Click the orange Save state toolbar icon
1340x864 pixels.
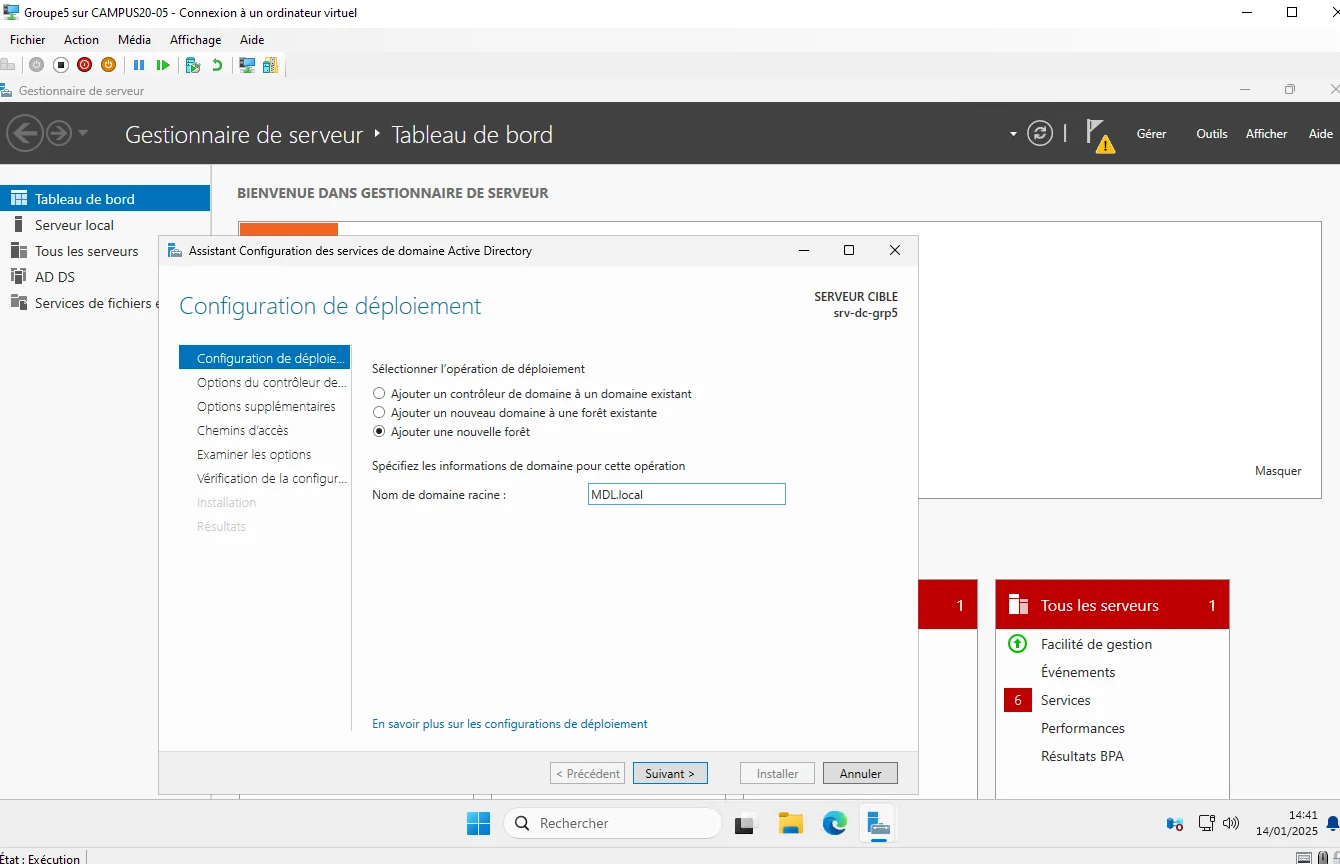(108, 65)
